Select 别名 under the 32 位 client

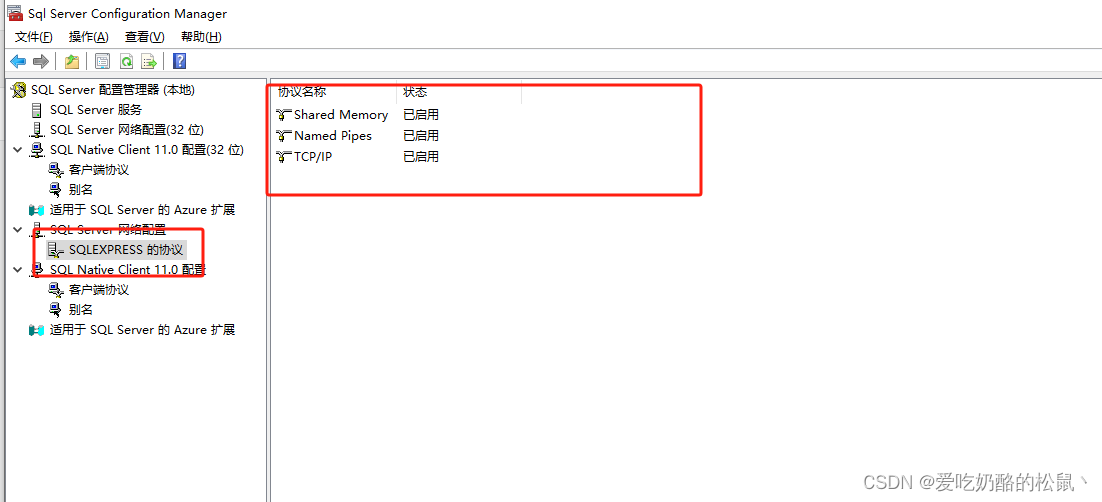click(x=81, y=190)
